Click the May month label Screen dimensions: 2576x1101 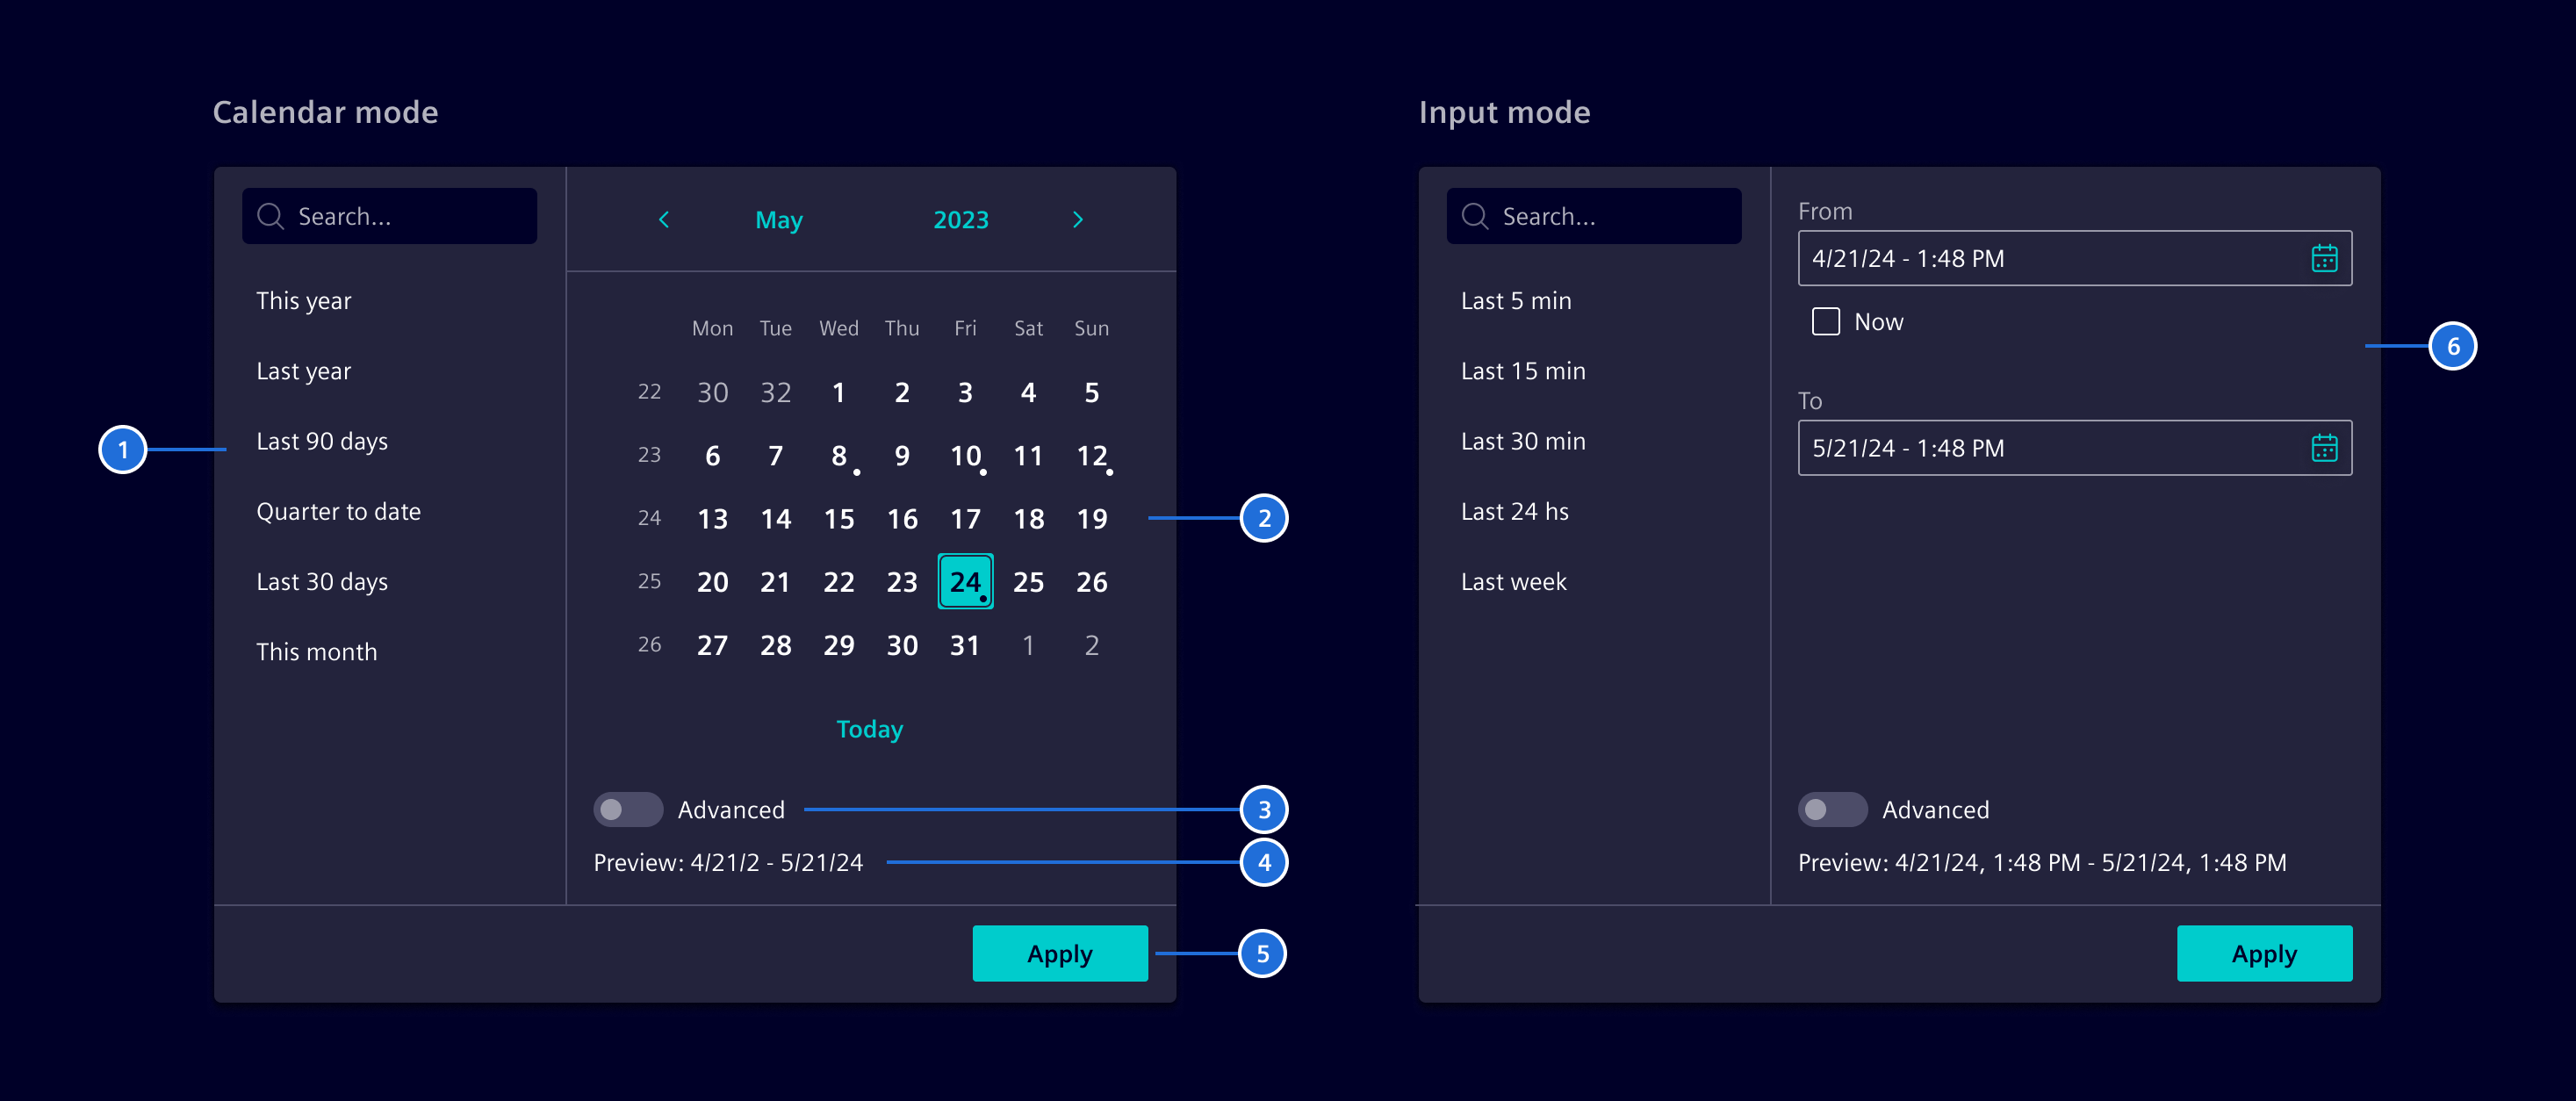click(778, 219)
